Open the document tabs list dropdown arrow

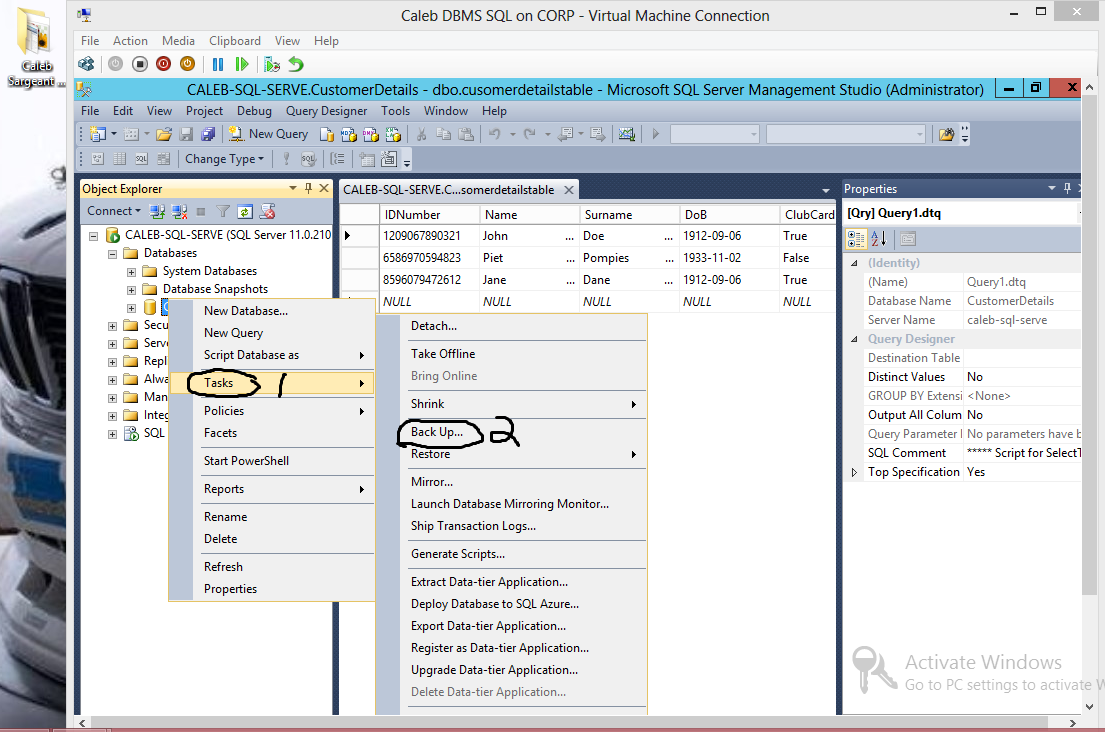point(825,190)
